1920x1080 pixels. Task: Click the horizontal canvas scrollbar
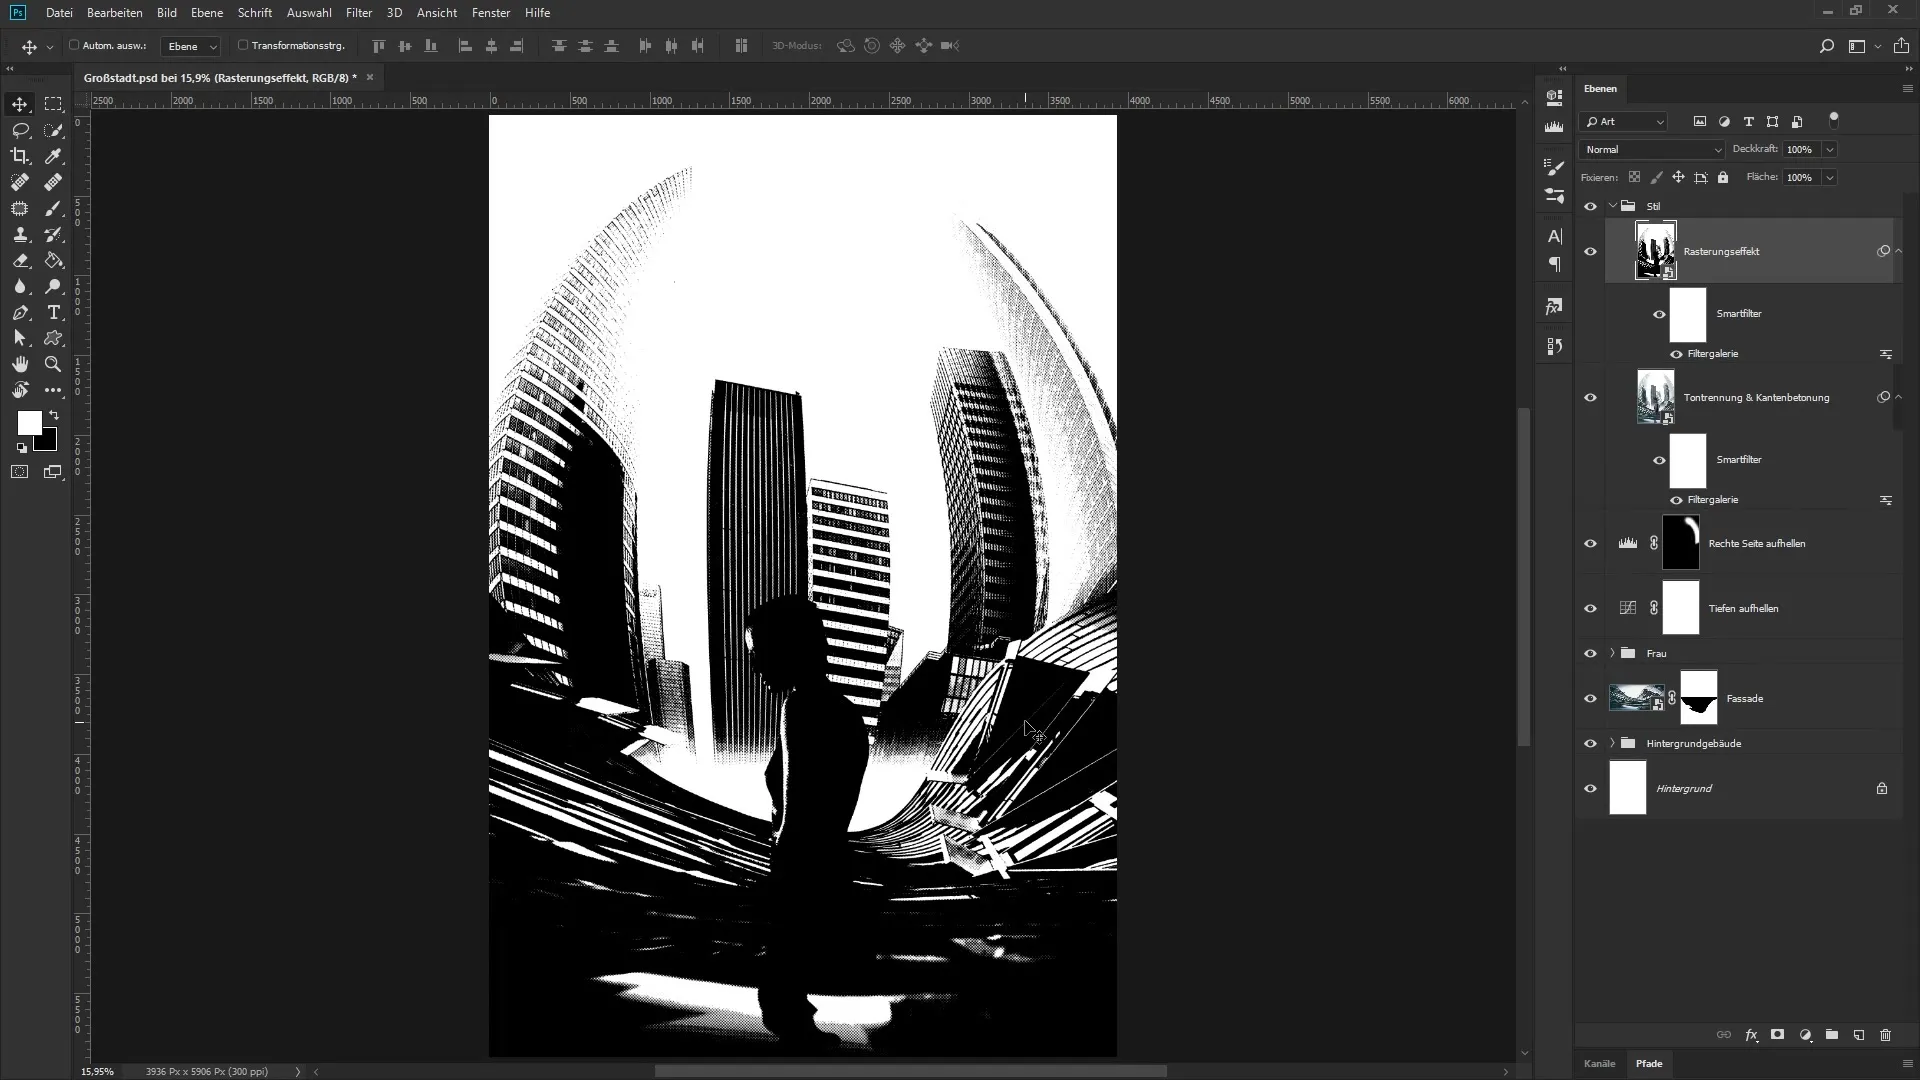point(910,1071)
